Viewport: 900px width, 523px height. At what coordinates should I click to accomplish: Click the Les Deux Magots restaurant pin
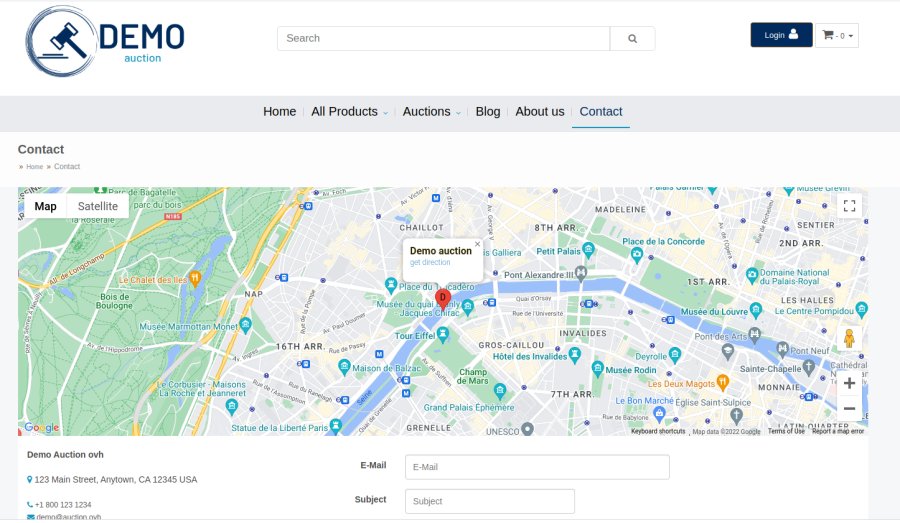(x=723, y=382)
